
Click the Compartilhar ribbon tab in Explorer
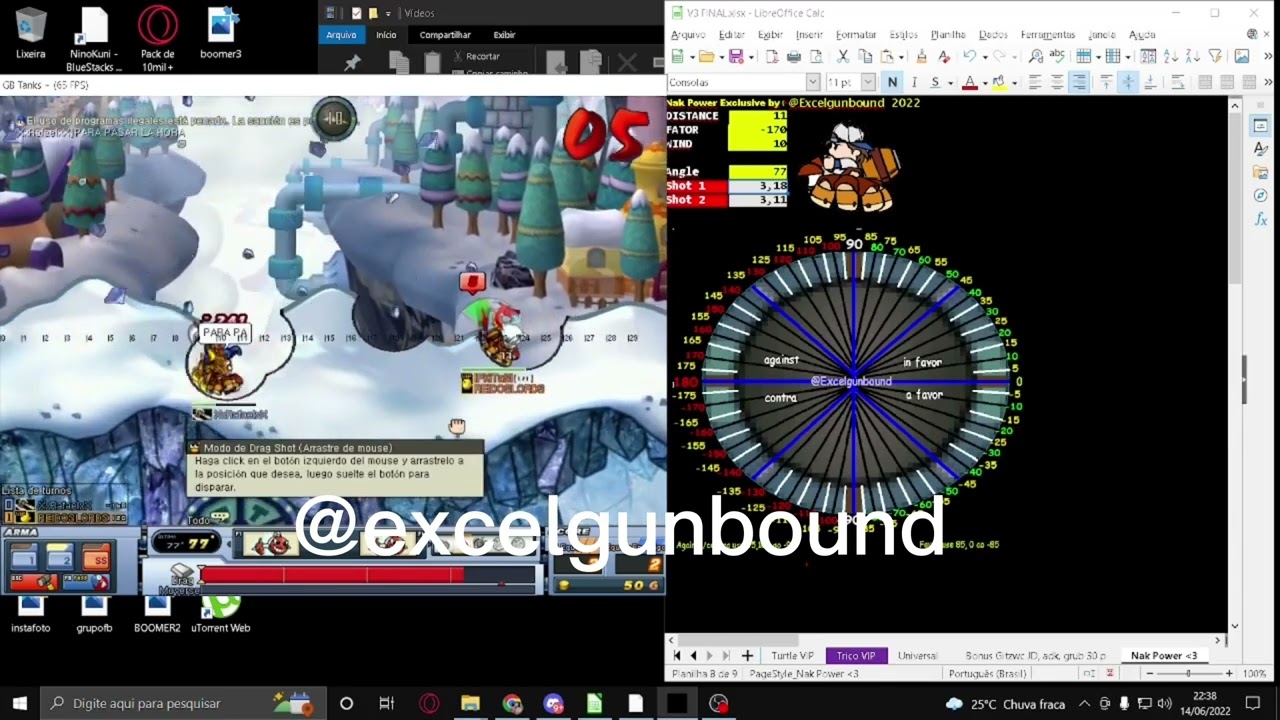coord(445,35)
